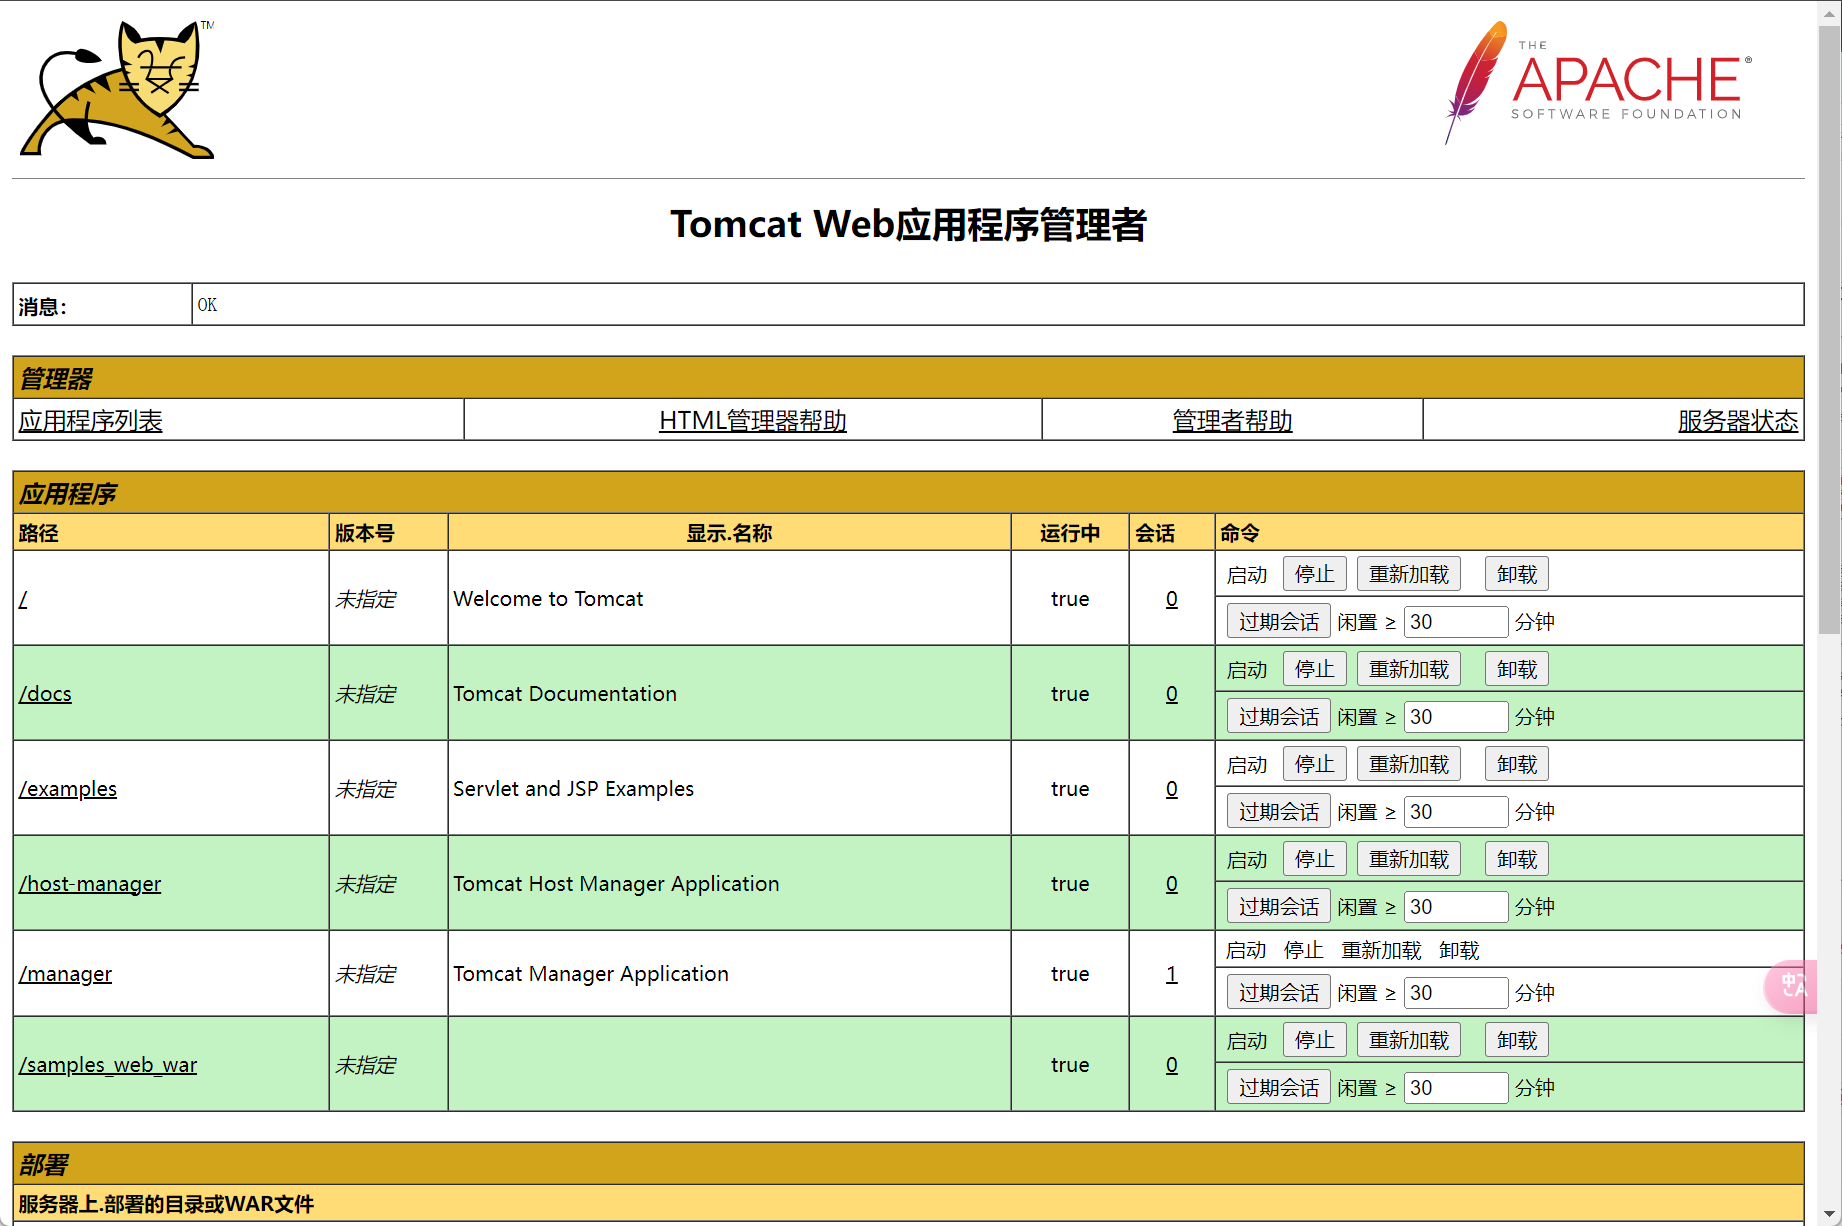This screenshot has height=1226, width=1842.
Task: Expire sessions for /manager
Action: (x=1279, y=992)
